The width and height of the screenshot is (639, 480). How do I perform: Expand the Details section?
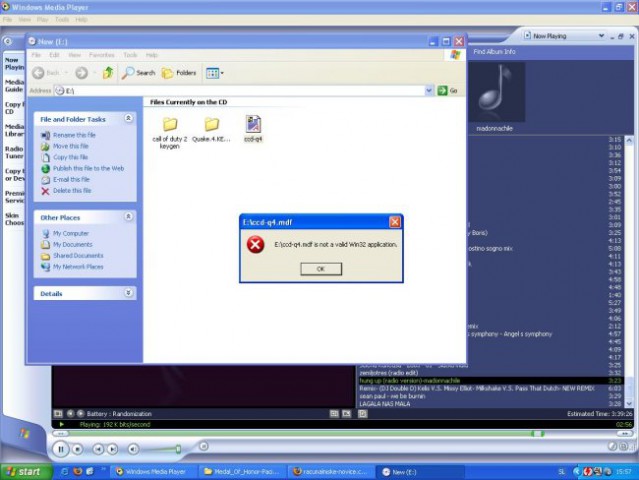pos(128,293)
